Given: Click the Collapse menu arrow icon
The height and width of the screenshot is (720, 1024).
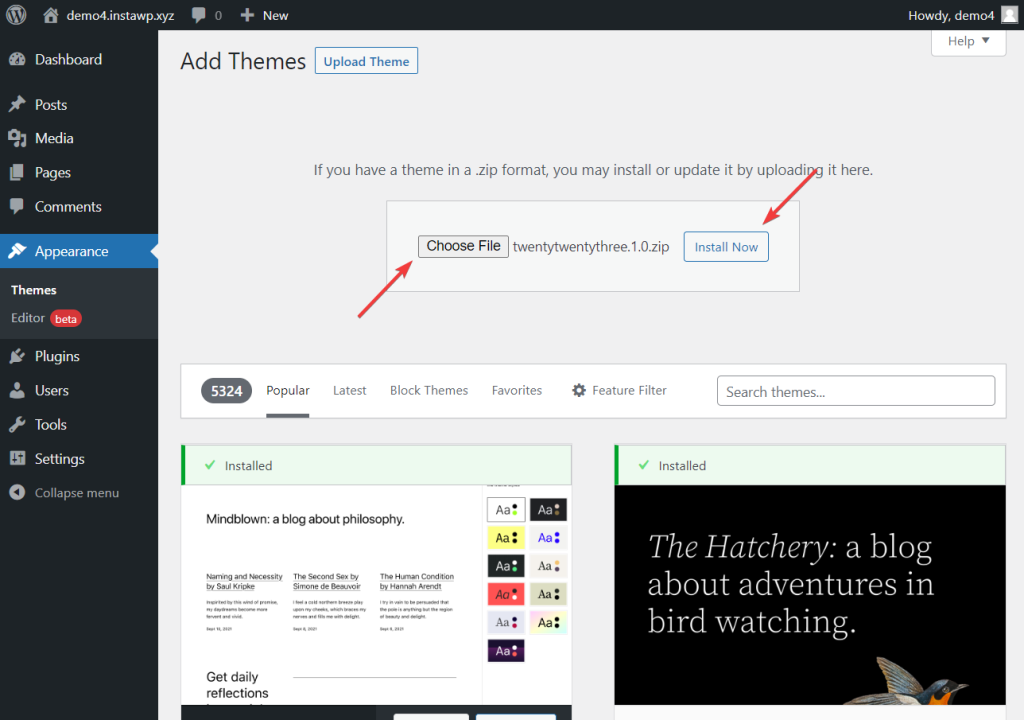Looking at the screenshot, I should [x=18, y=493].
